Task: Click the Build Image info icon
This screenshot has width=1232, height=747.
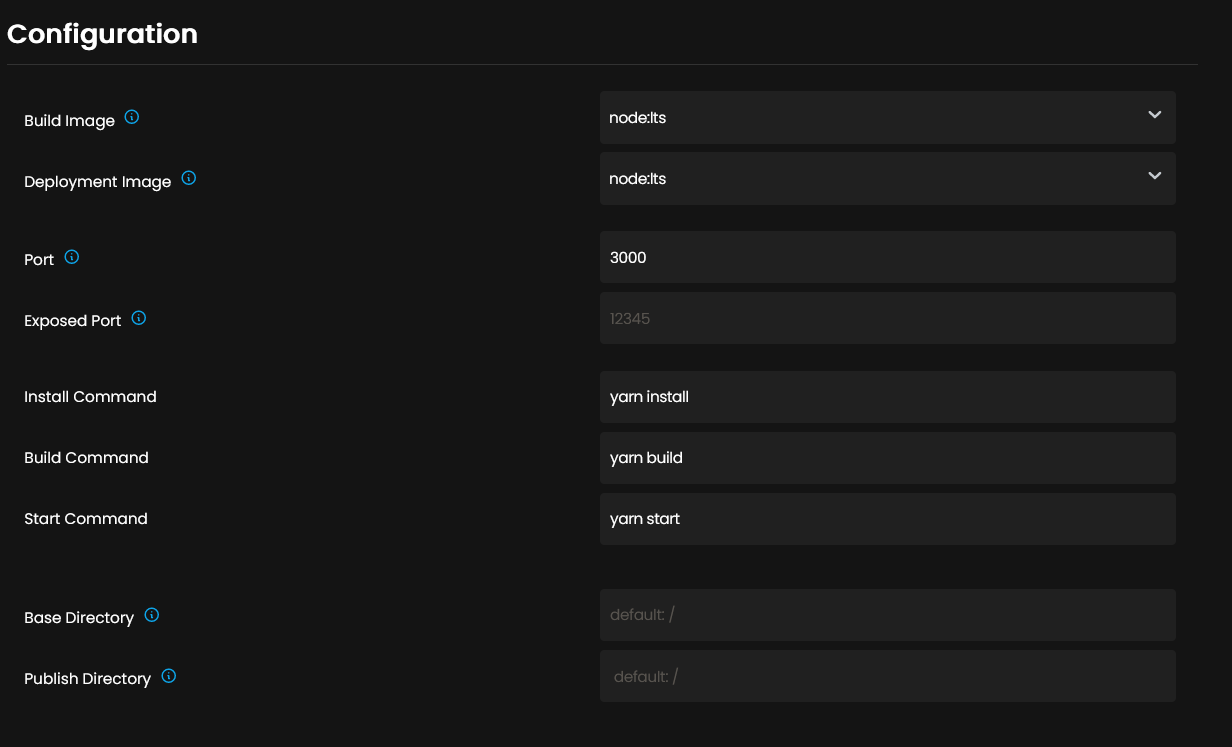Action: (131, 116)
